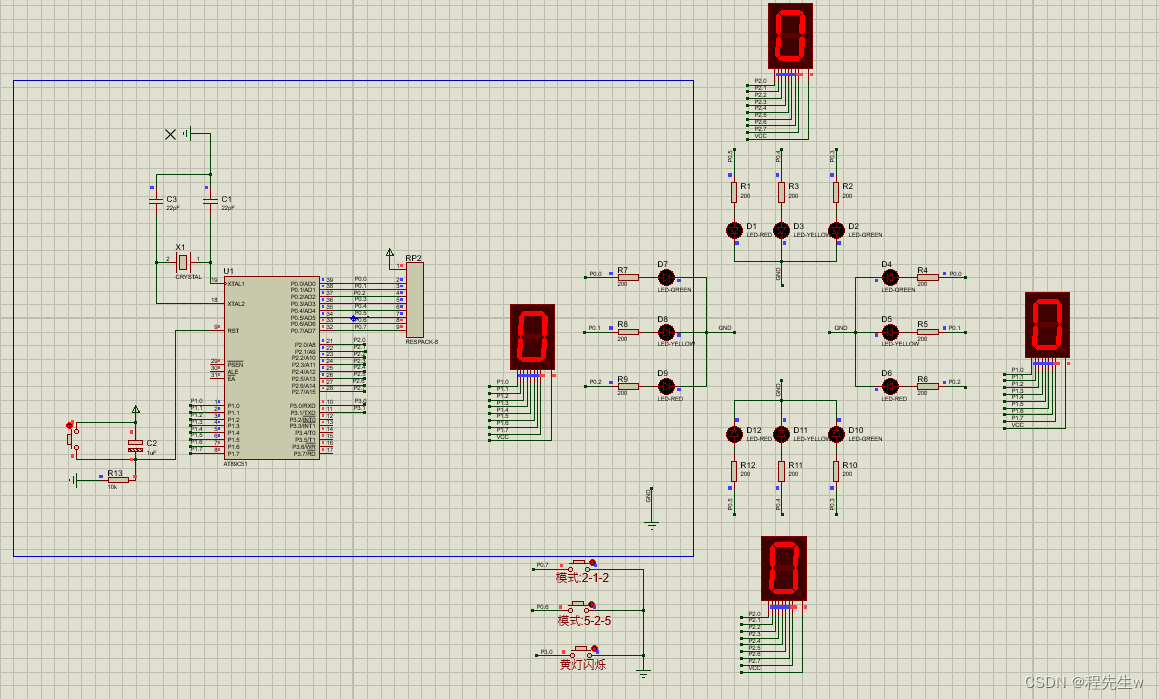
Task: Select capacitor C1 22pF
Action: click(x=210, y=201)
